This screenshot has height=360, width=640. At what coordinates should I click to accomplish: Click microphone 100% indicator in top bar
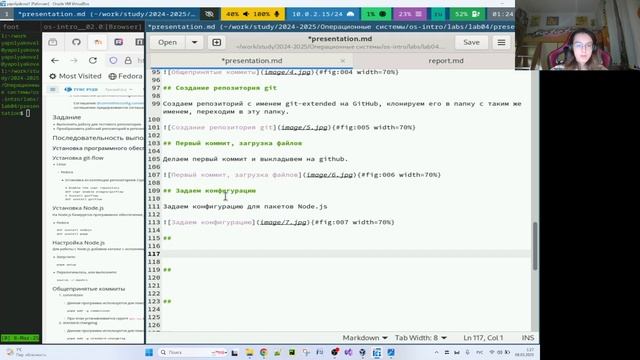point(267,14)
